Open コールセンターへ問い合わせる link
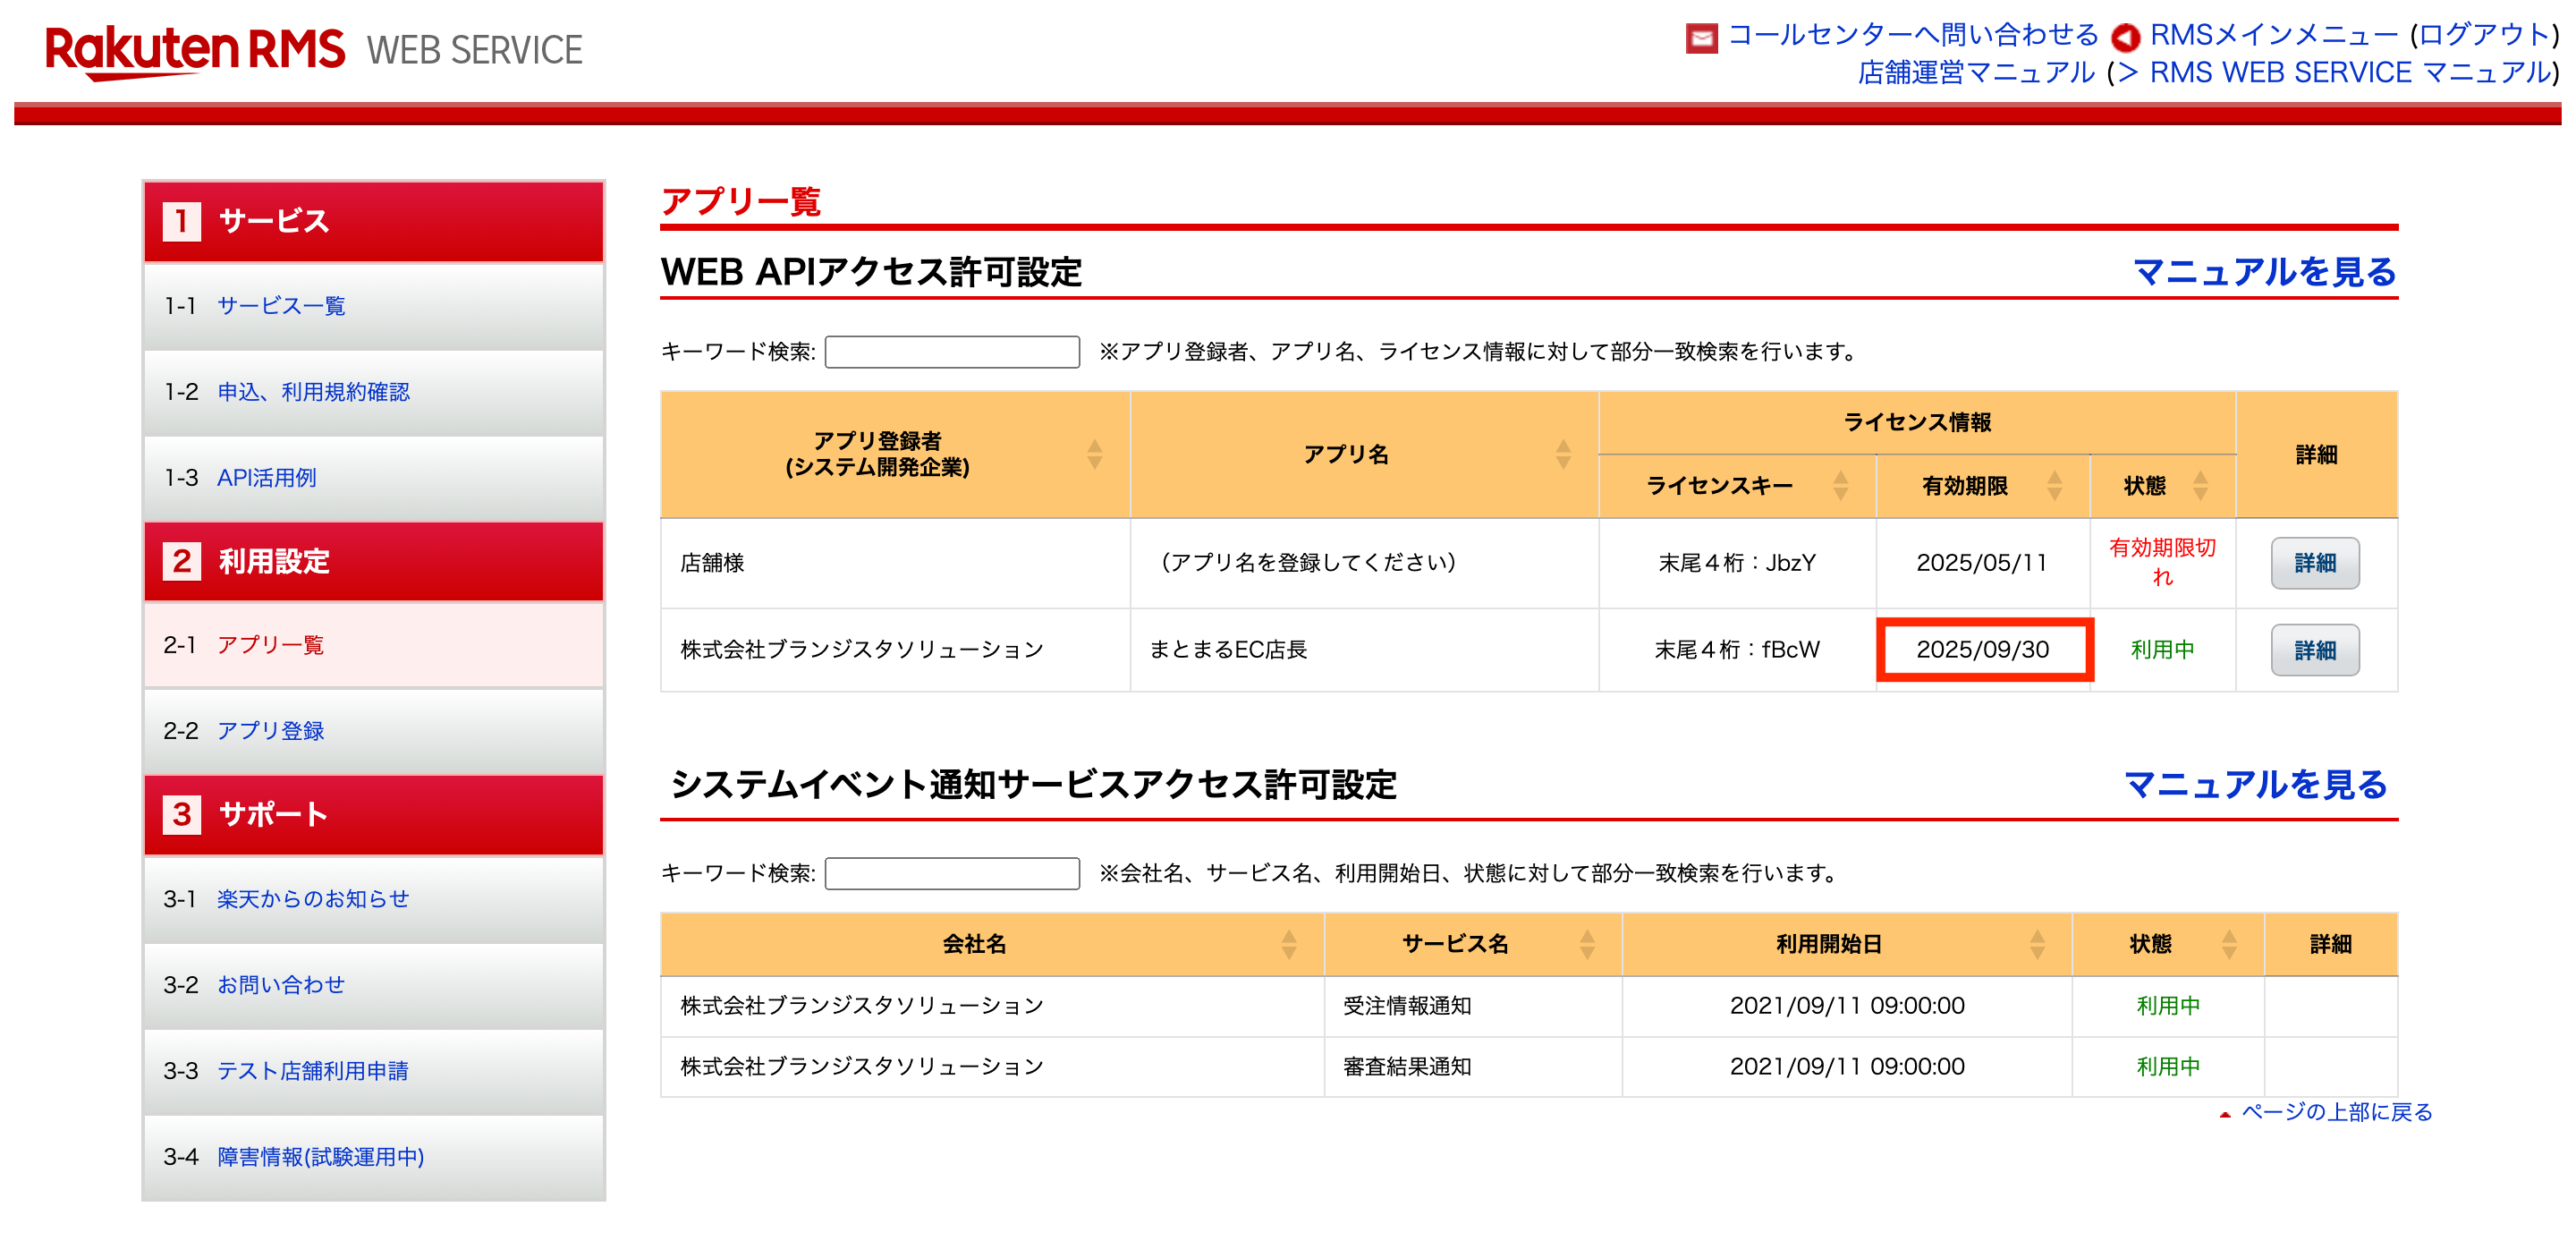The width and height of the screenshot is (2576, 1258). [1913, 35]
